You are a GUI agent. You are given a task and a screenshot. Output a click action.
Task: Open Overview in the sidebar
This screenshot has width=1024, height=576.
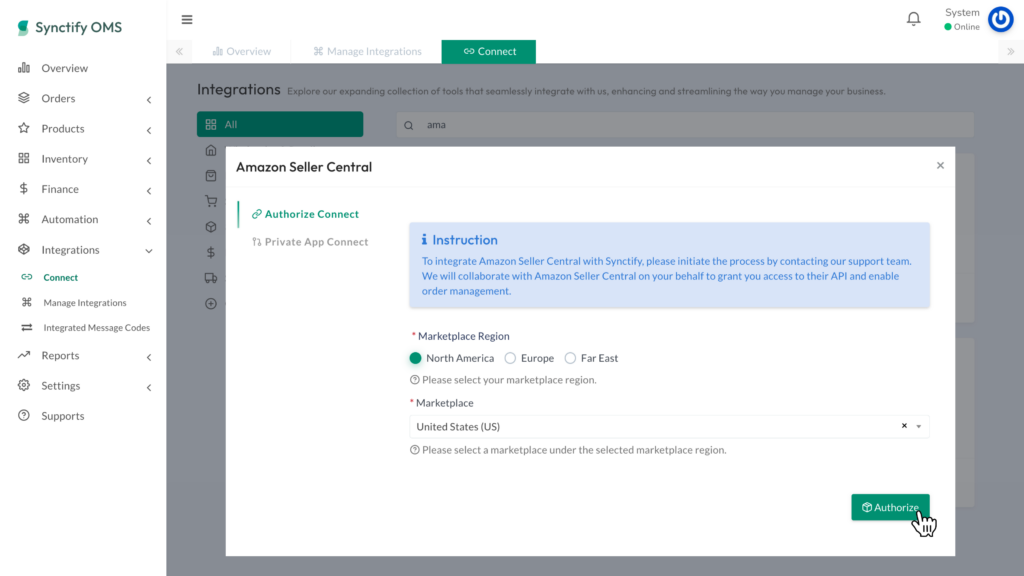click(65, 68)
